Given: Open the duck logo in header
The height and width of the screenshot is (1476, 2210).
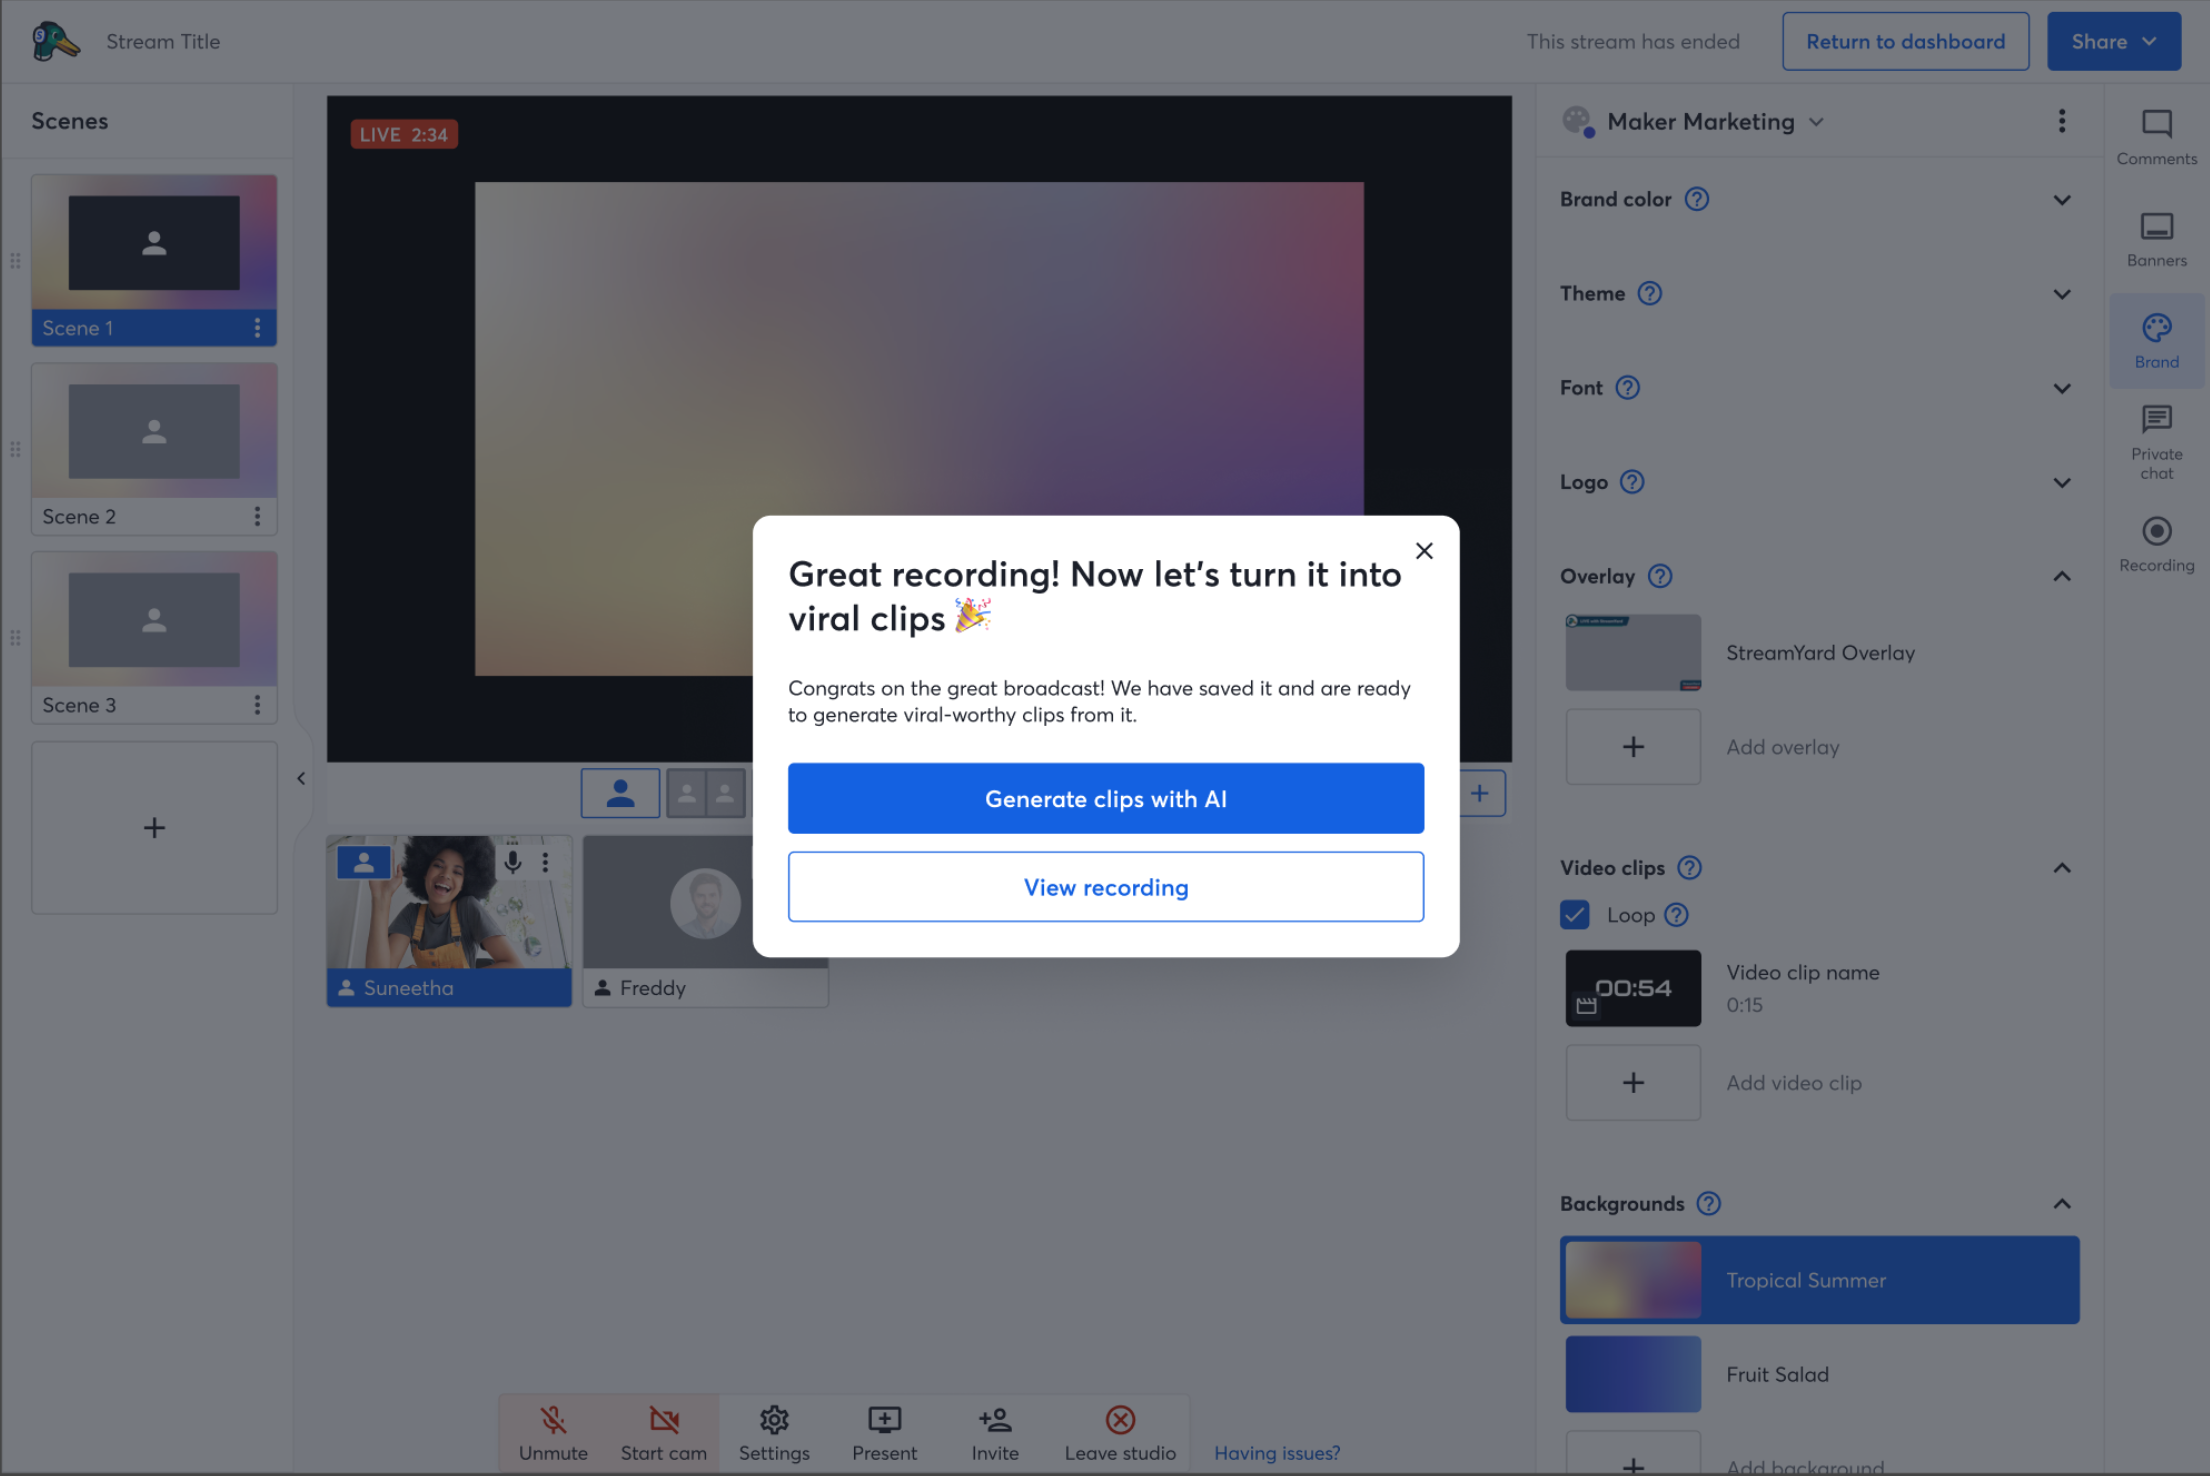Looking at the screenshot, I should click(55, 41).
